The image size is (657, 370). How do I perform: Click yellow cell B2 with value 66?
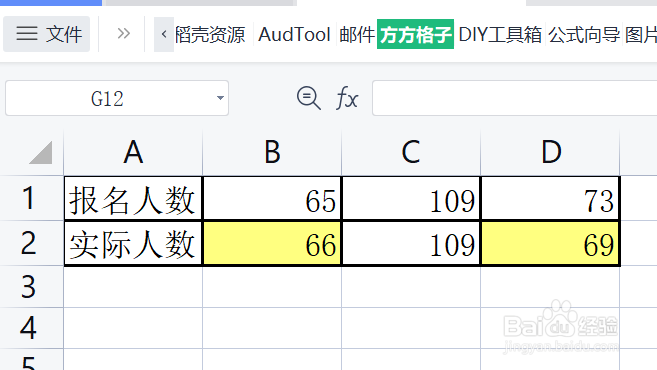pyautogui.click(x=272, y=243)
